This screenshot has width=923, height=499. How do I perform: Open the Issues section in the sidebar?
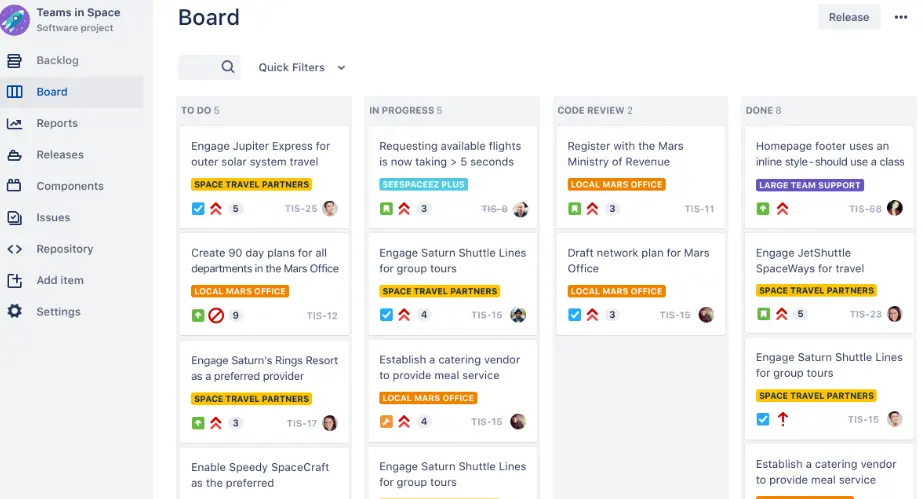[53, 217]
